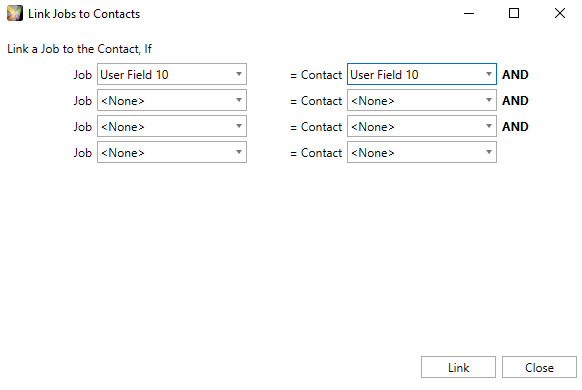This screenshot has width=582, height=390.
Task: Expand the third row Contact dropdown
Action: tap(422, 126)
